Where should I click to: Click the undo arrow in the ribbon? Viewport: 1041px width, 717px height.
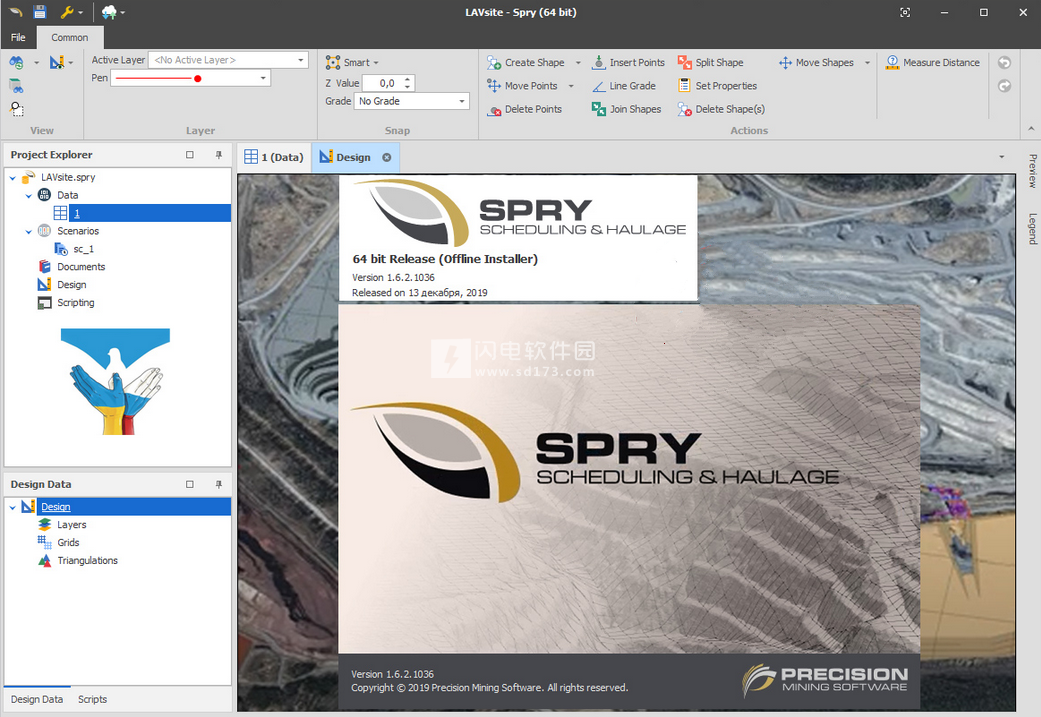(x=1004, y=62)
